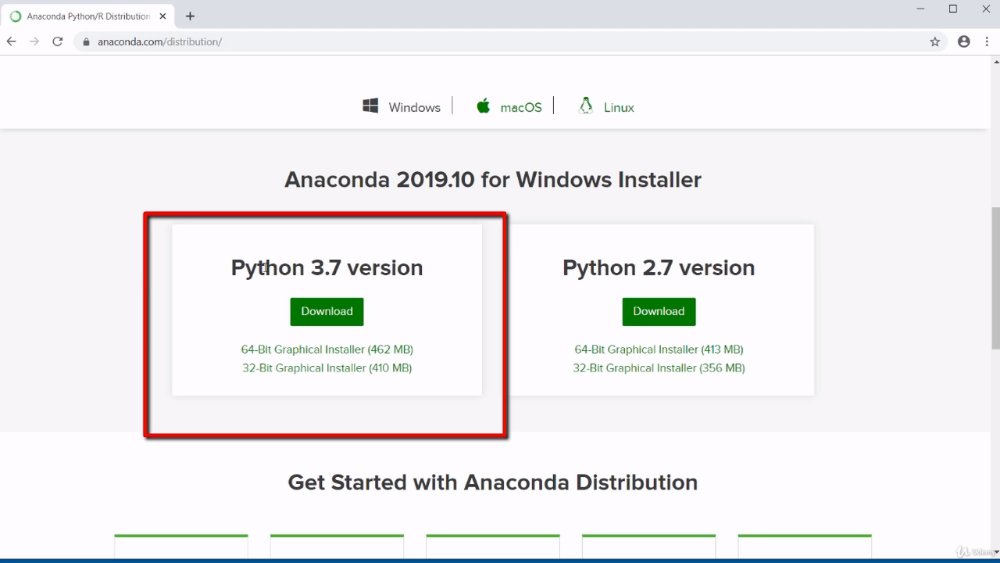
Task: Click the Python 3.7 version heading
Action: (327, 268)
